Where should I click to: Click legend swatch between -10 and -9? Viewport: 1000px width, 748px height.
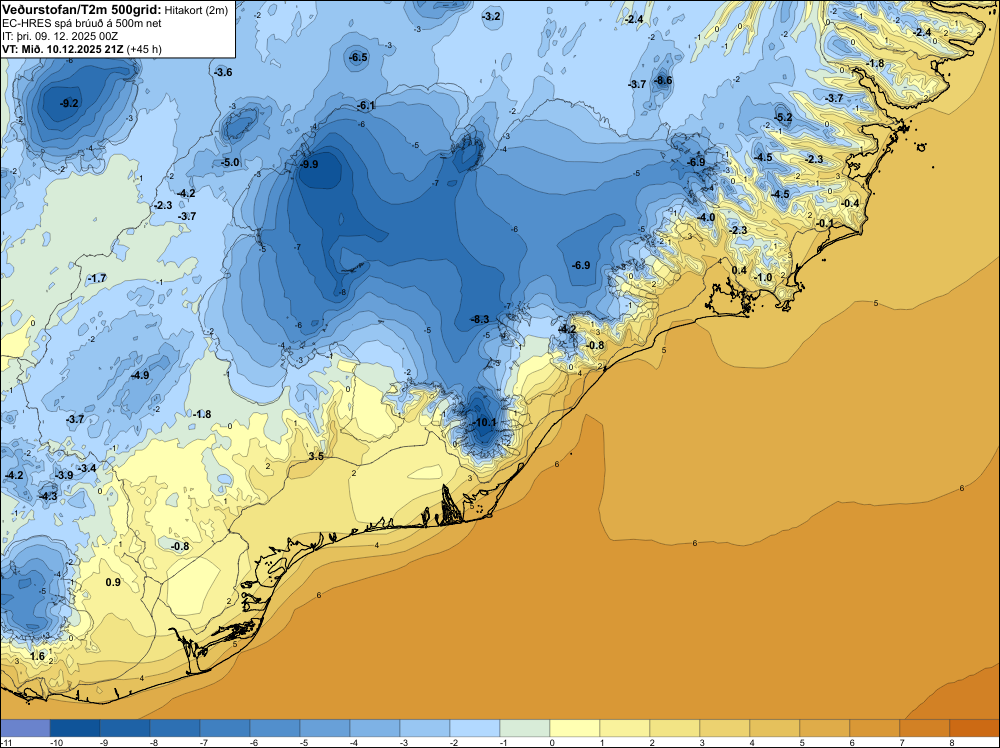(x=75, y=728)
